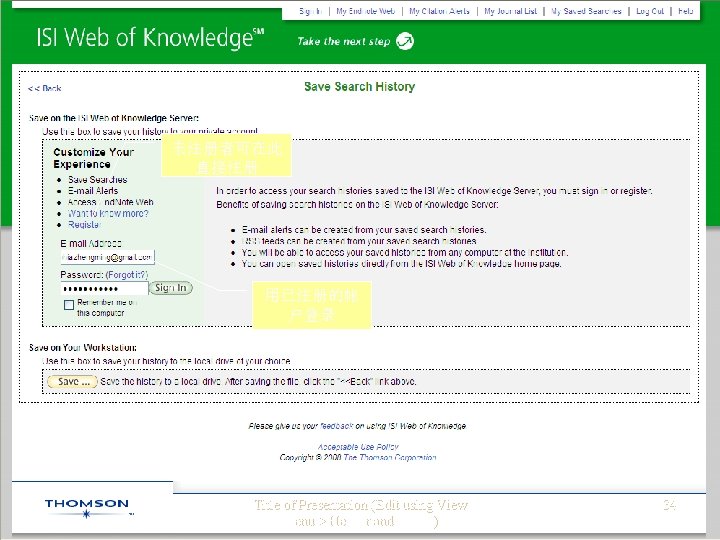Focus the Password input field
The image size is (720, 540).
104,288
